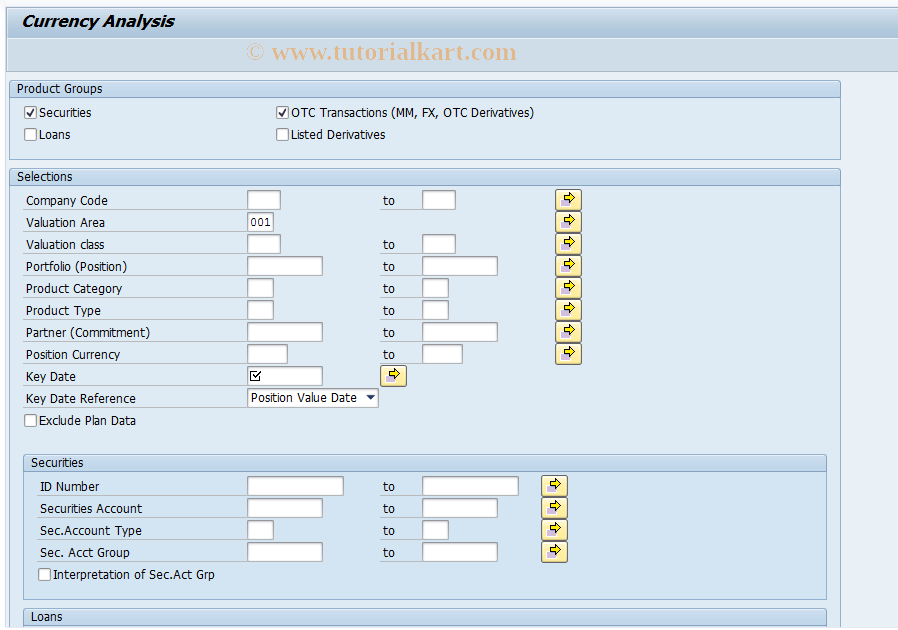Open multiple selection for Sec. Acct Group
Image resolution: width=898 pixels, height=630 pixels.
(x=554, y=552)
